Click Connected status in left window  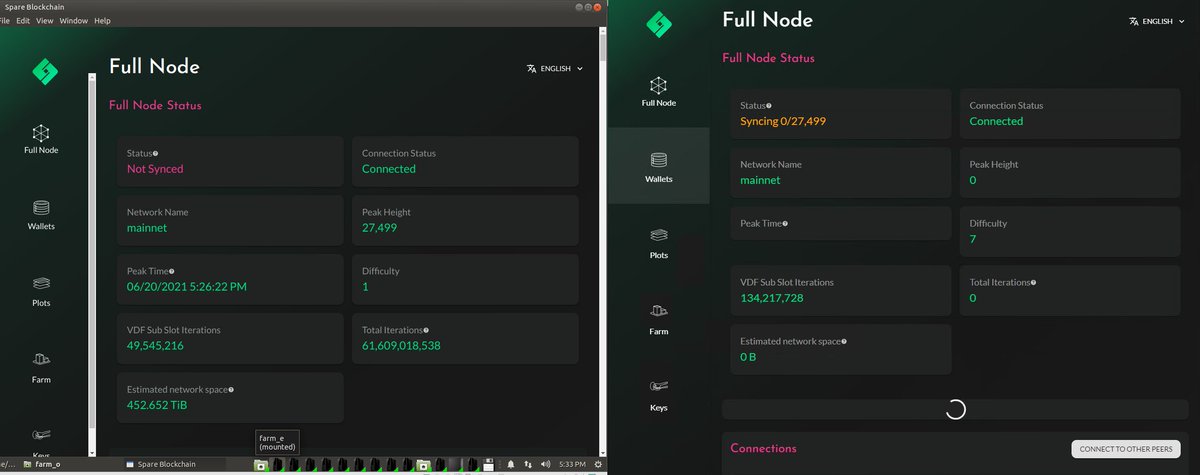tap(389, 169)
